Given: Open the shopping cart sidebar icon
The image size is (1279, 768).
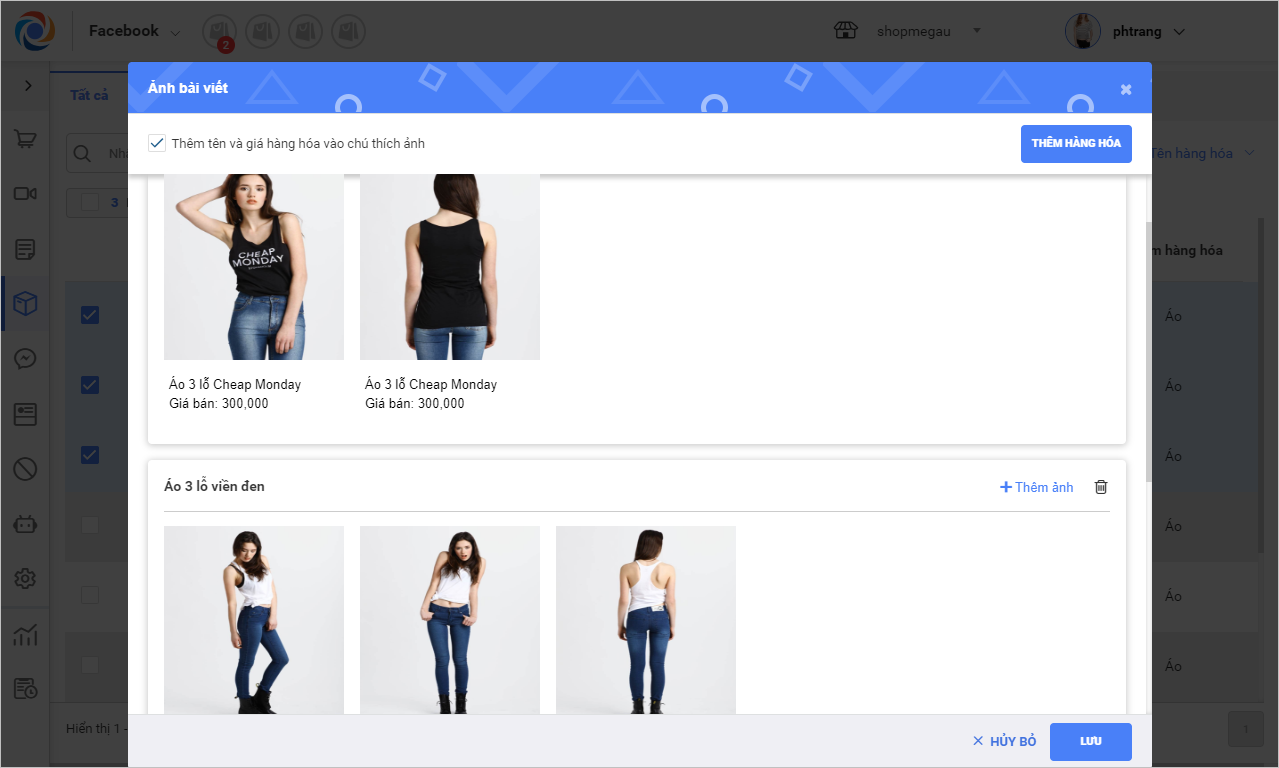Looking at the screenshot, I should click(x=25, y=140).
